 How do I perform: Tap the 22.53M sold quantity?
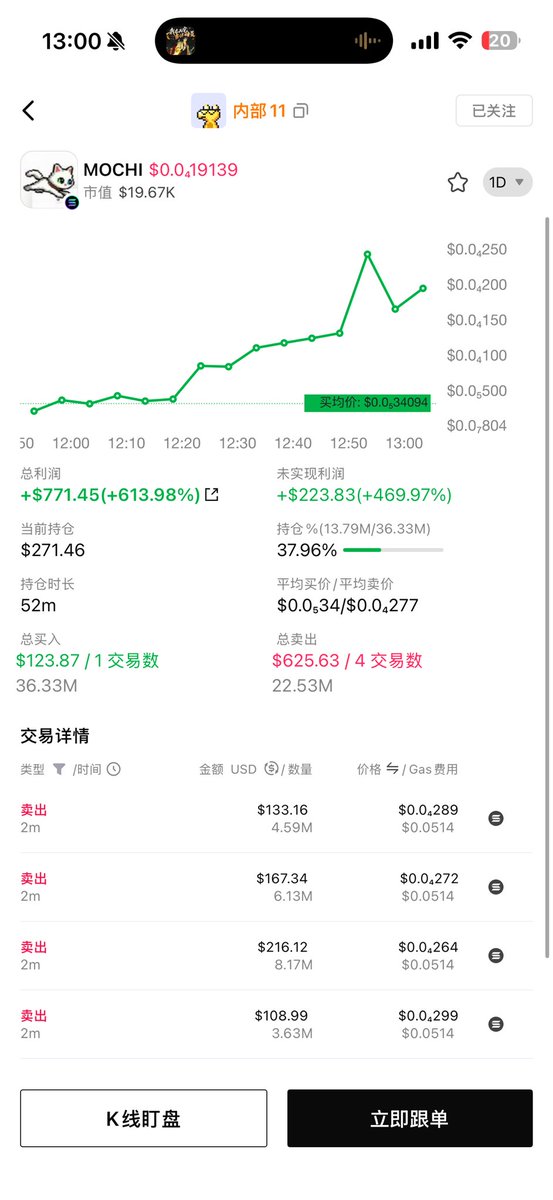click(x=302, y=686)
